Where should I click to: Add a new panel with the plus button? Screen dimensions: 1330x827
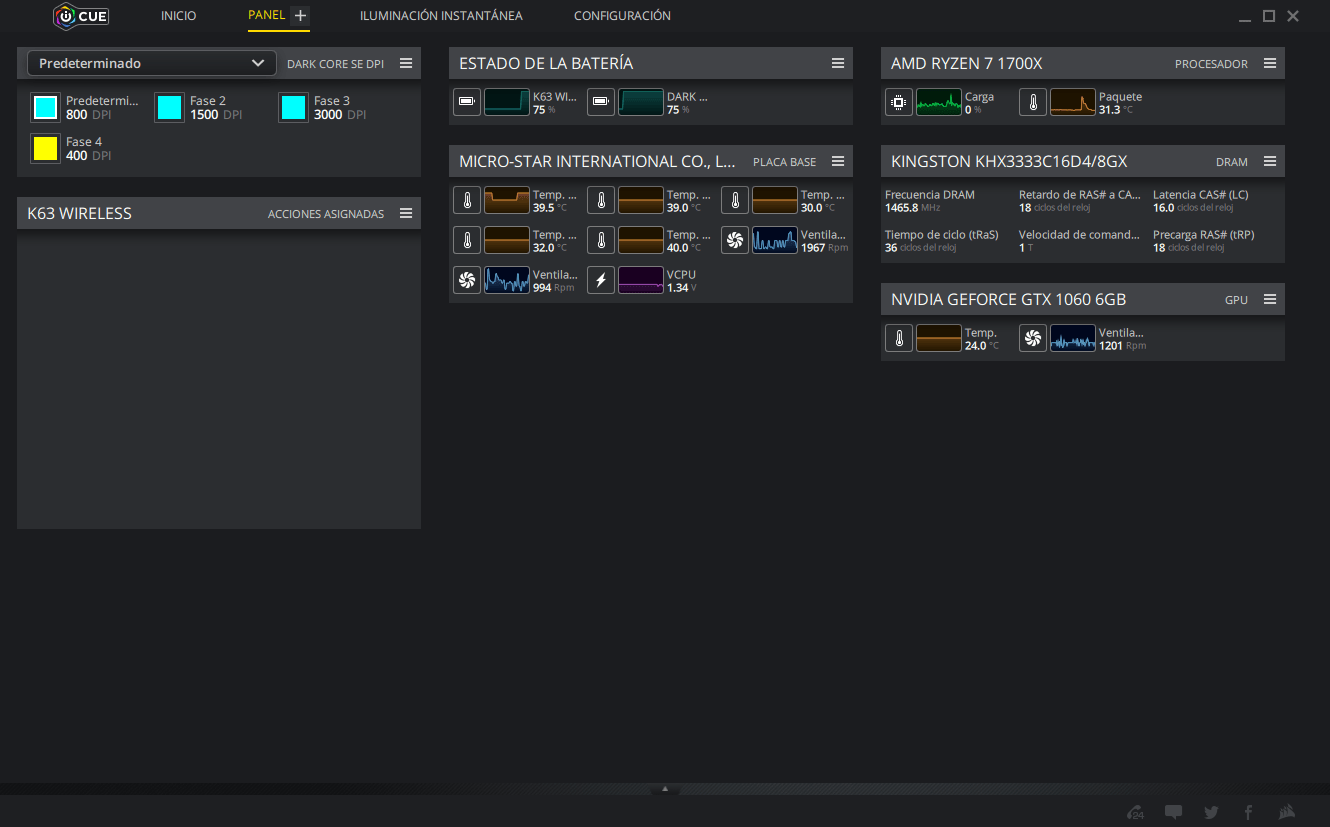300,16
